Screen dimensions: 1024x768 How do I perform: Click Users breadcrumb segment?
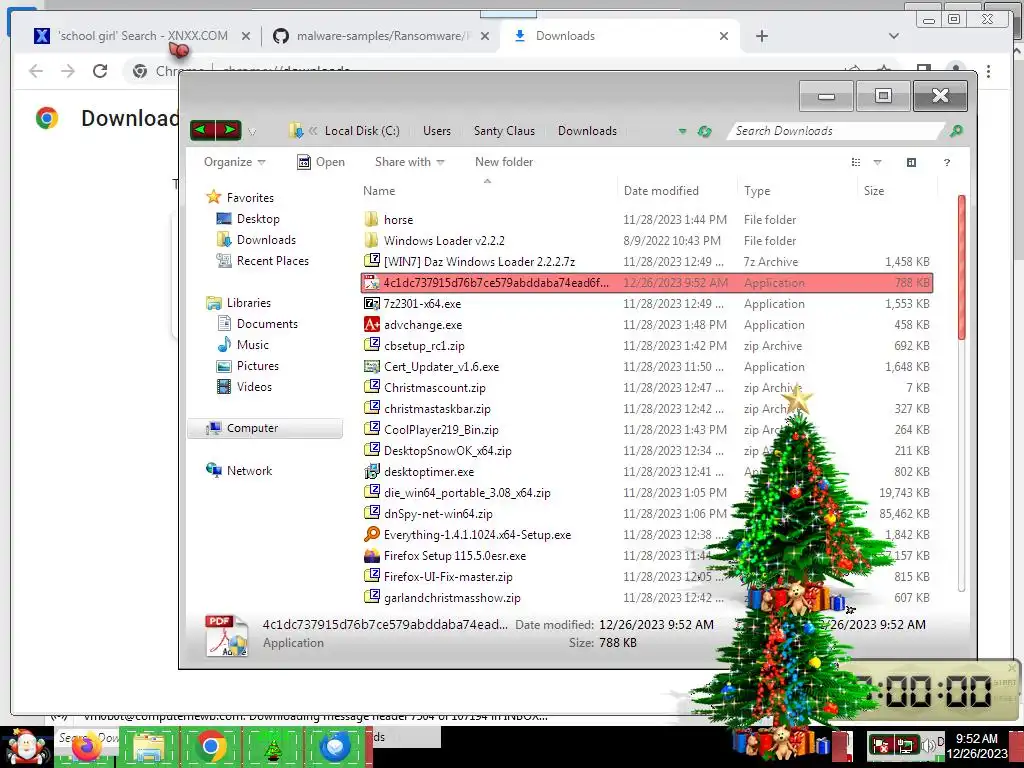pyautogui.click(x=436, y=131)
